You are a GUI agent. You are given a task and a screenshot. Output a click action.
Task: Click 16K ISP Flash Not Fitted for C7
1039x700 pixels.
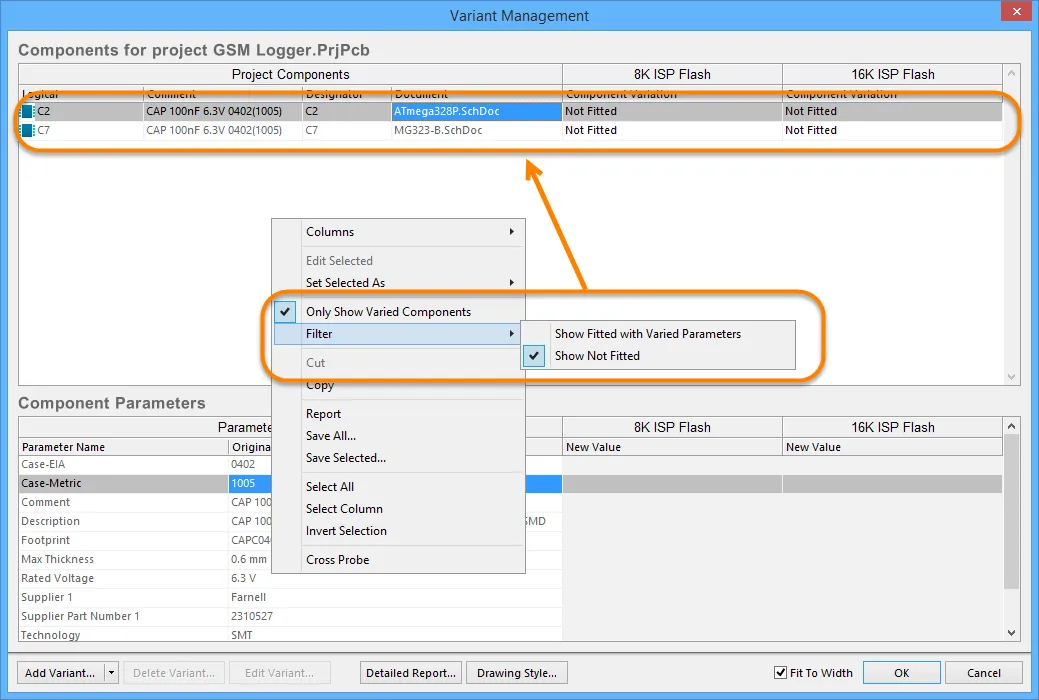[892, 131]
